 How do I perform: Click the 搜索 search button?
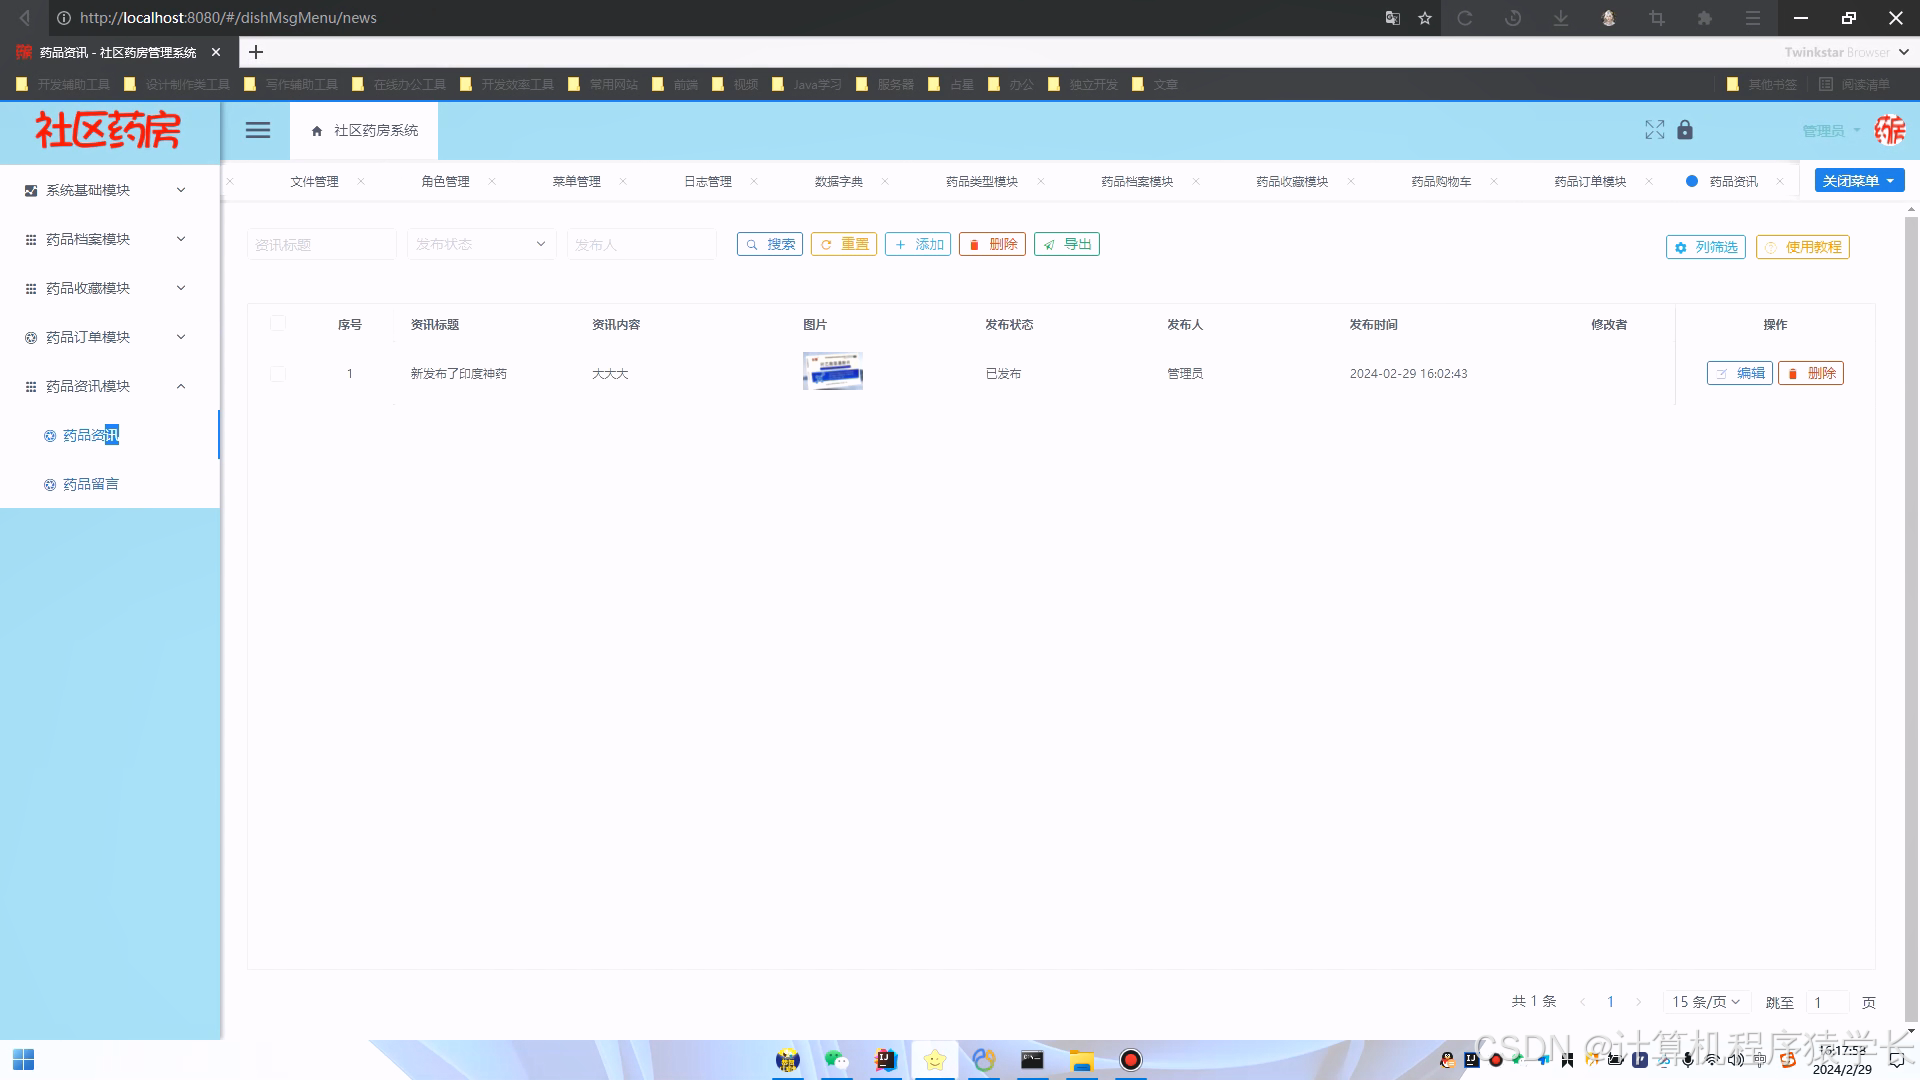(x=770, y=244)
